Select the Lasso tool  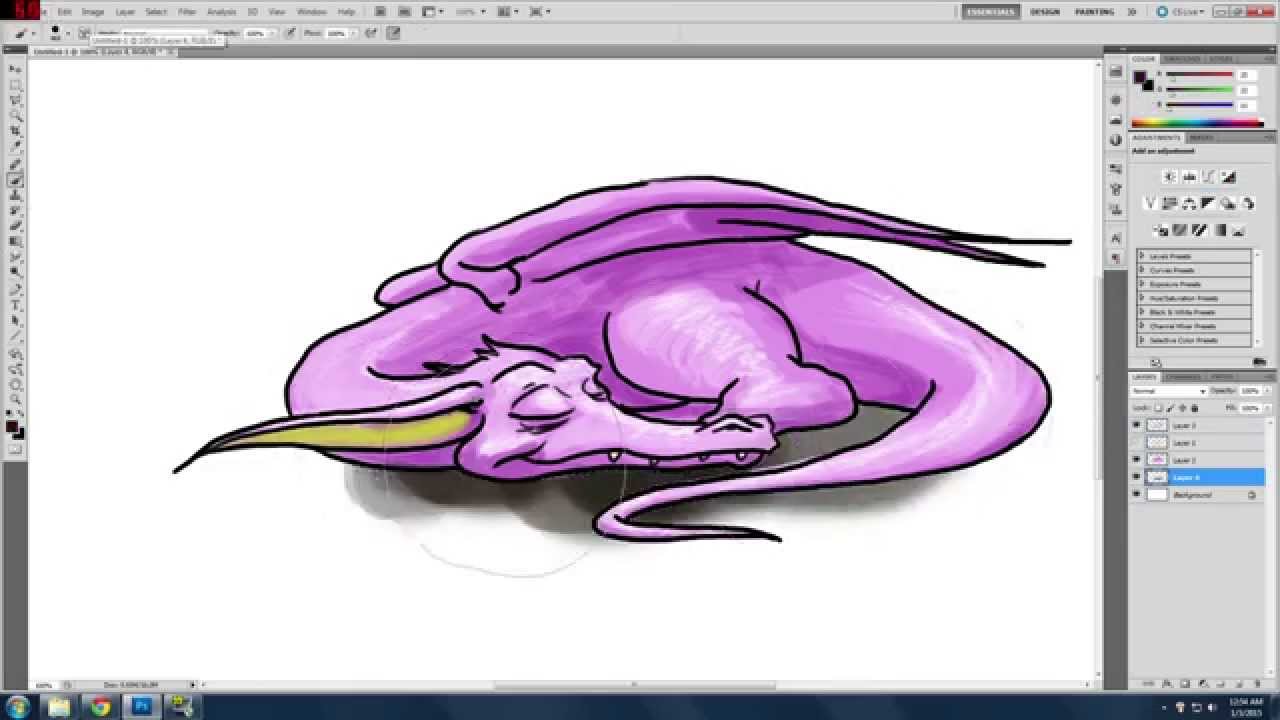15,100
